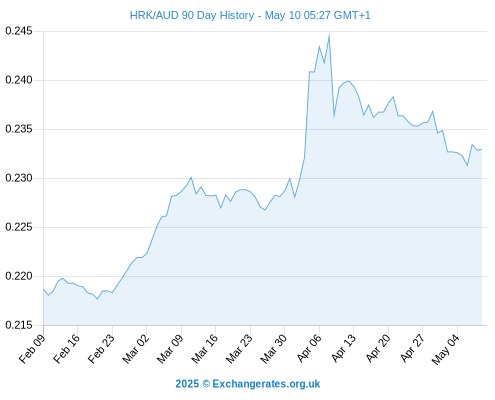495x400 pixels.
Task: Click the last data point of the line
Action: (x=482, y=149)
